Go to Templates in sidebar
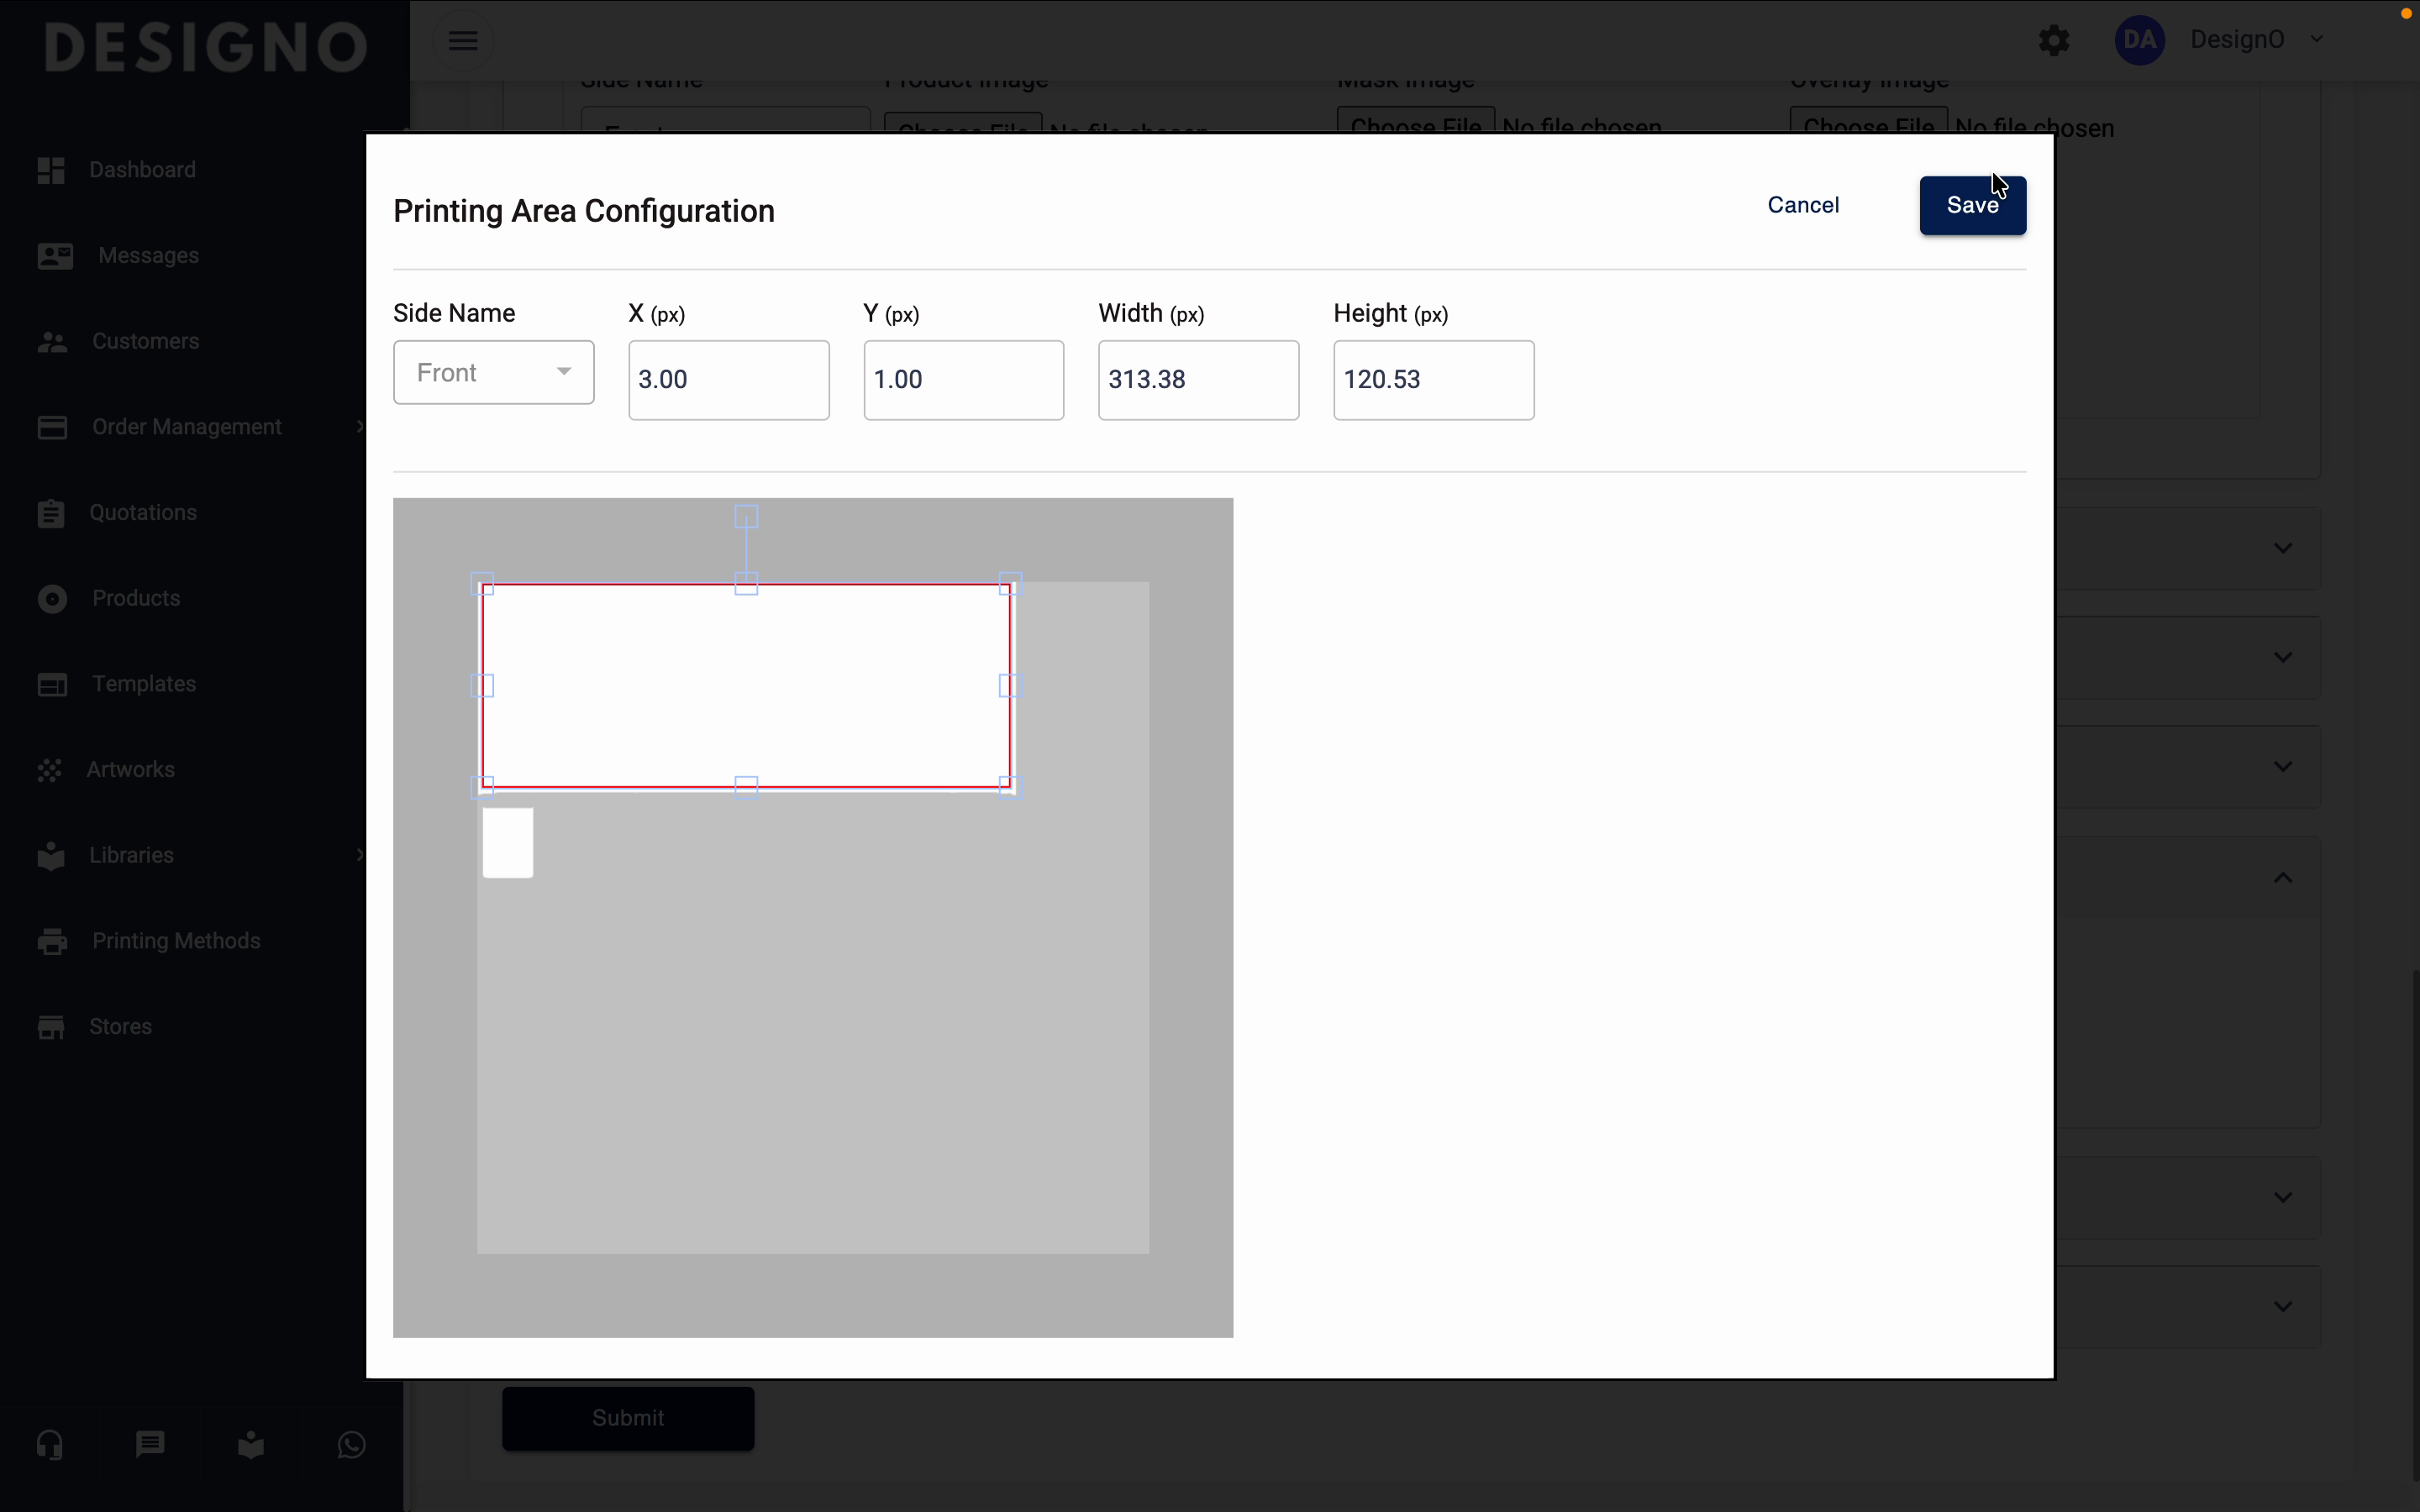The height and width of the screenshot is (1512, 2420). (x=144, y=684)
